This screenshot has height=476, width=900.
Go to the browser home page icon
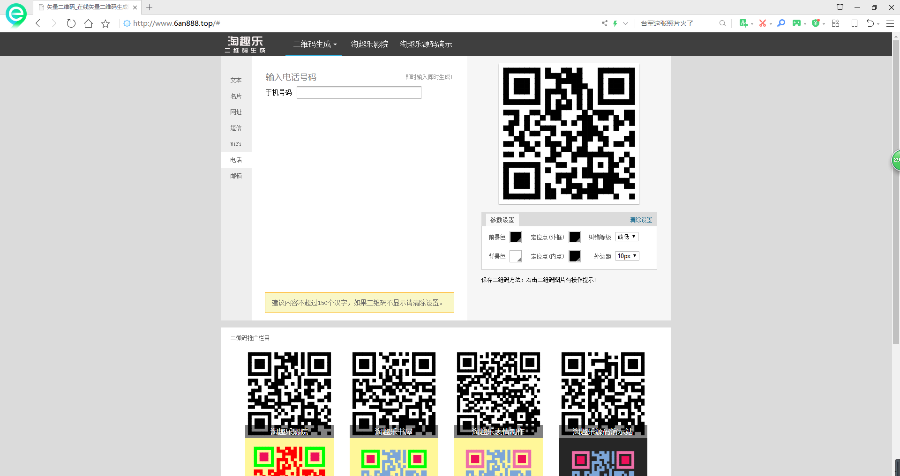tap(88, 24)
